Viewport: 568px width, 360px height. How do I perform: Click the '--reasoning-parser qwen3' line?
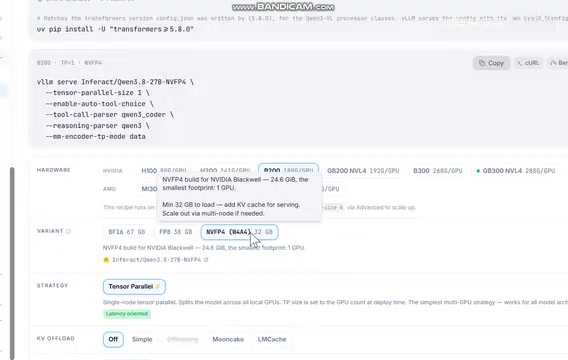coord(97,126)
